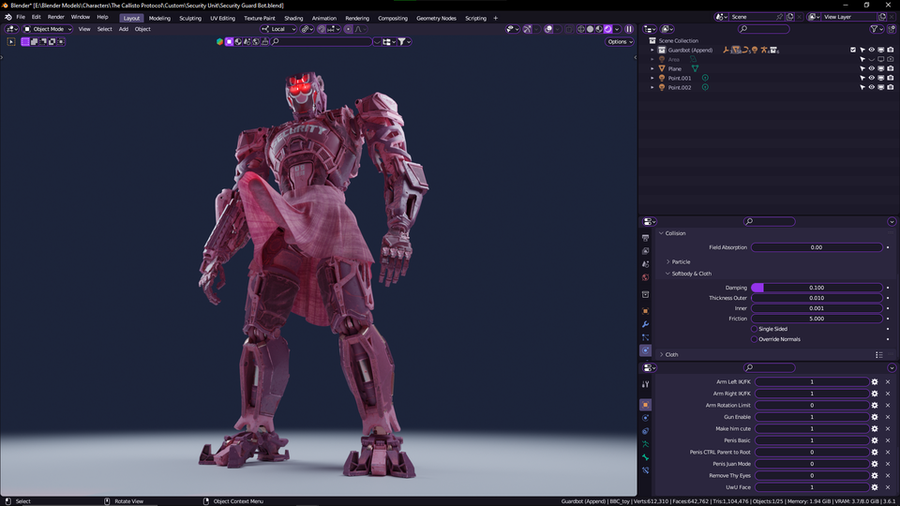Select wireframe viewport shading
Screen dimensions: 900x506
click(x=581, y=29)
